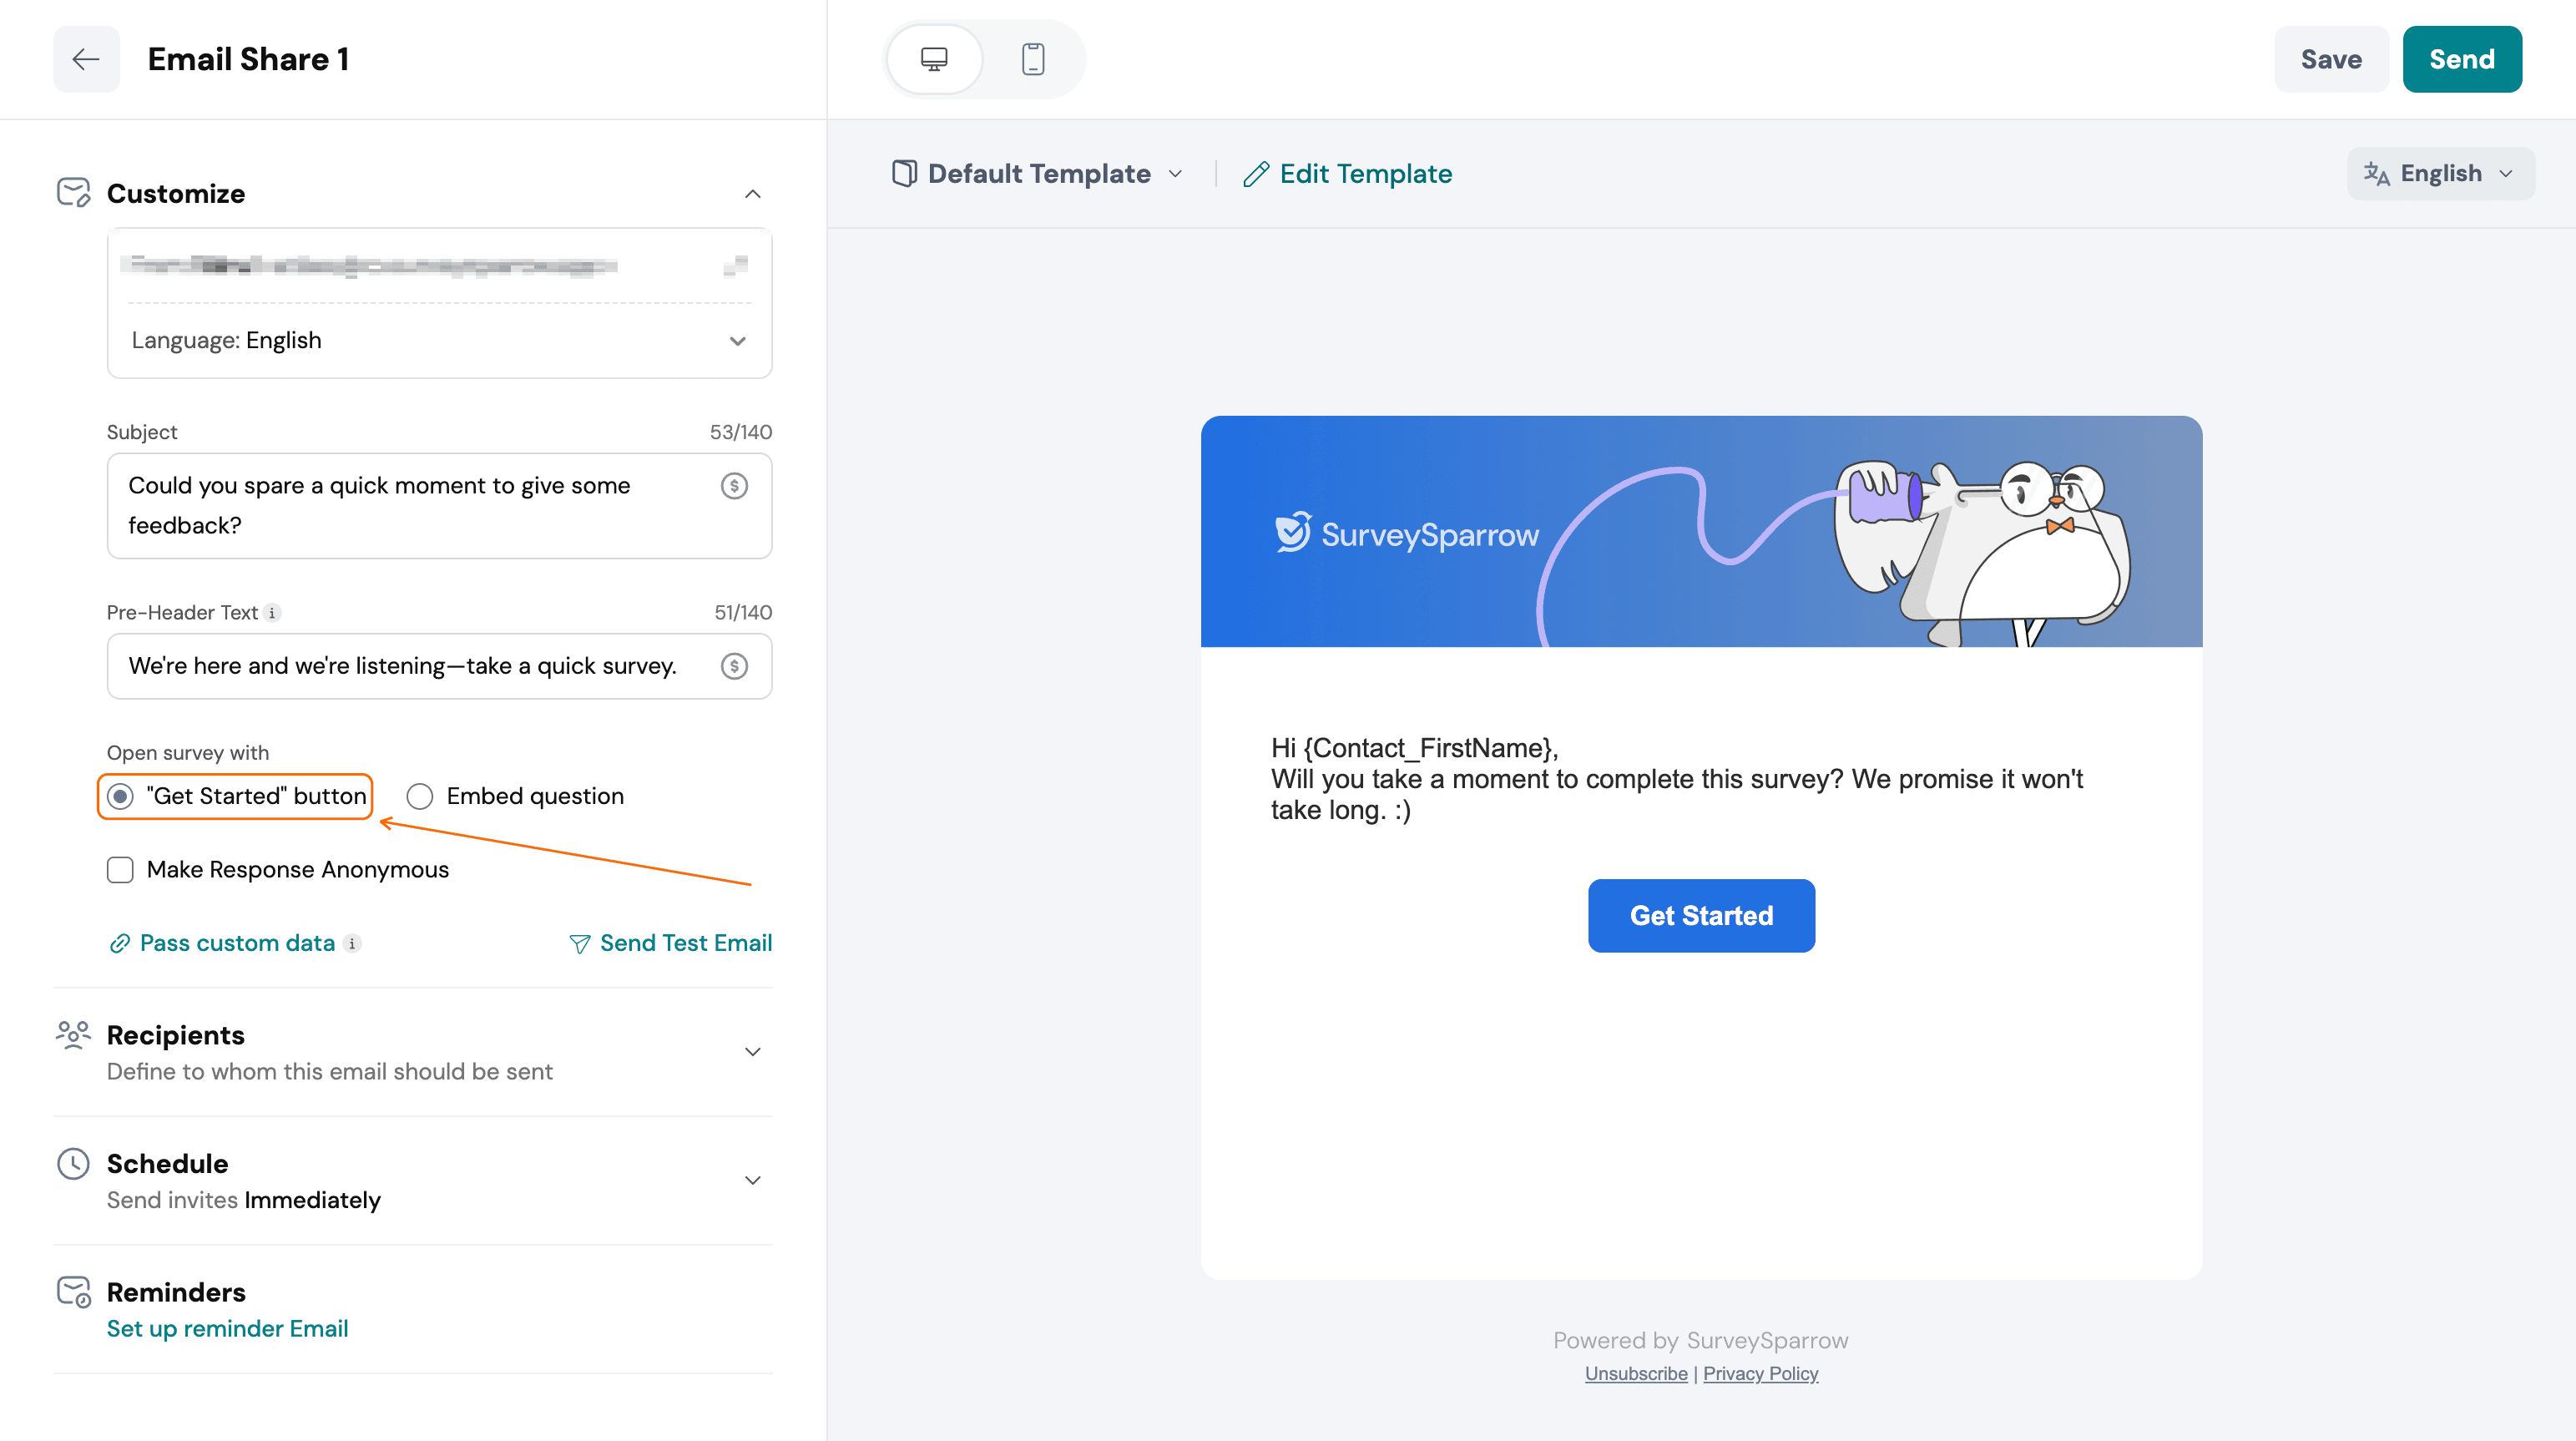Click the personalization icon in Pre-Header Text field

(x=734, y=666)
